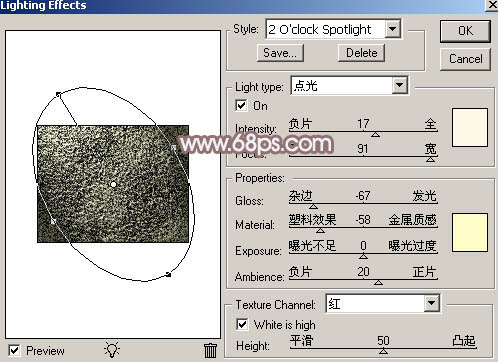Click the trash can delete-light icon
This screenshot has height=362, width=498.
click(x=210, y=351)
